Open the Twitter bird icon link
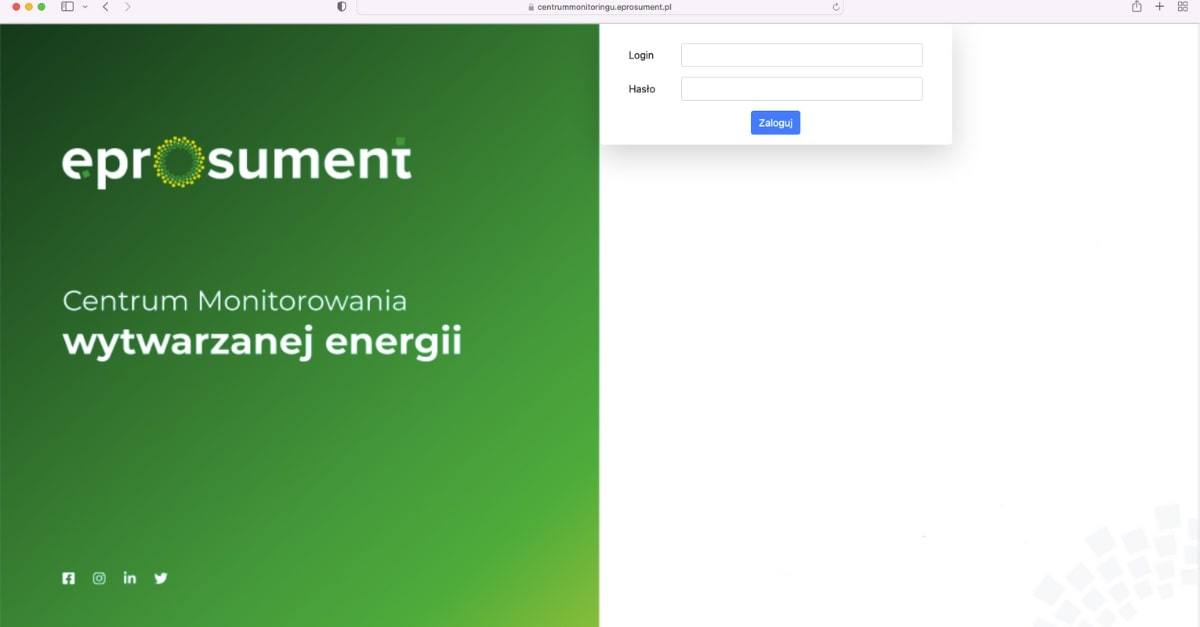The image size is (1200, 627). tap(161, 578)
